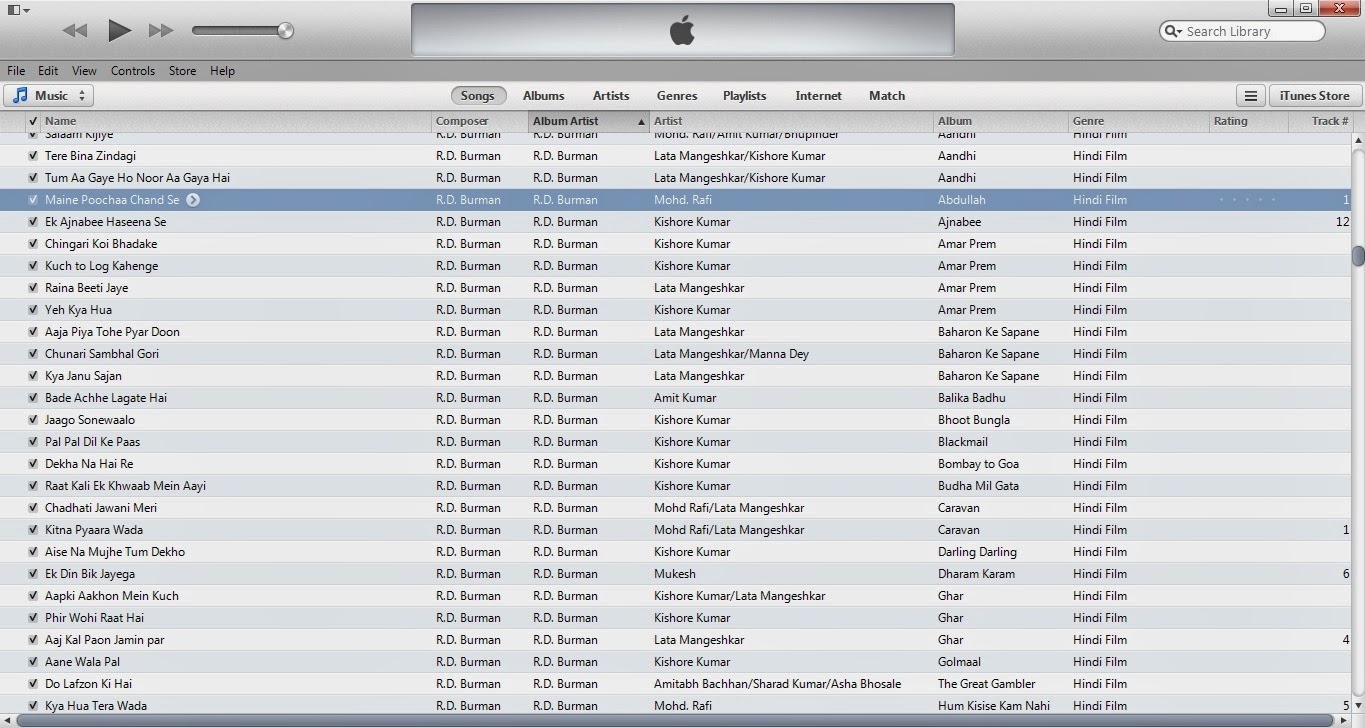Click the artist Amitabh Bachhan/Sharad Kumar/Asha Bhosale
1365x728 pixels.
pos(777,684)
